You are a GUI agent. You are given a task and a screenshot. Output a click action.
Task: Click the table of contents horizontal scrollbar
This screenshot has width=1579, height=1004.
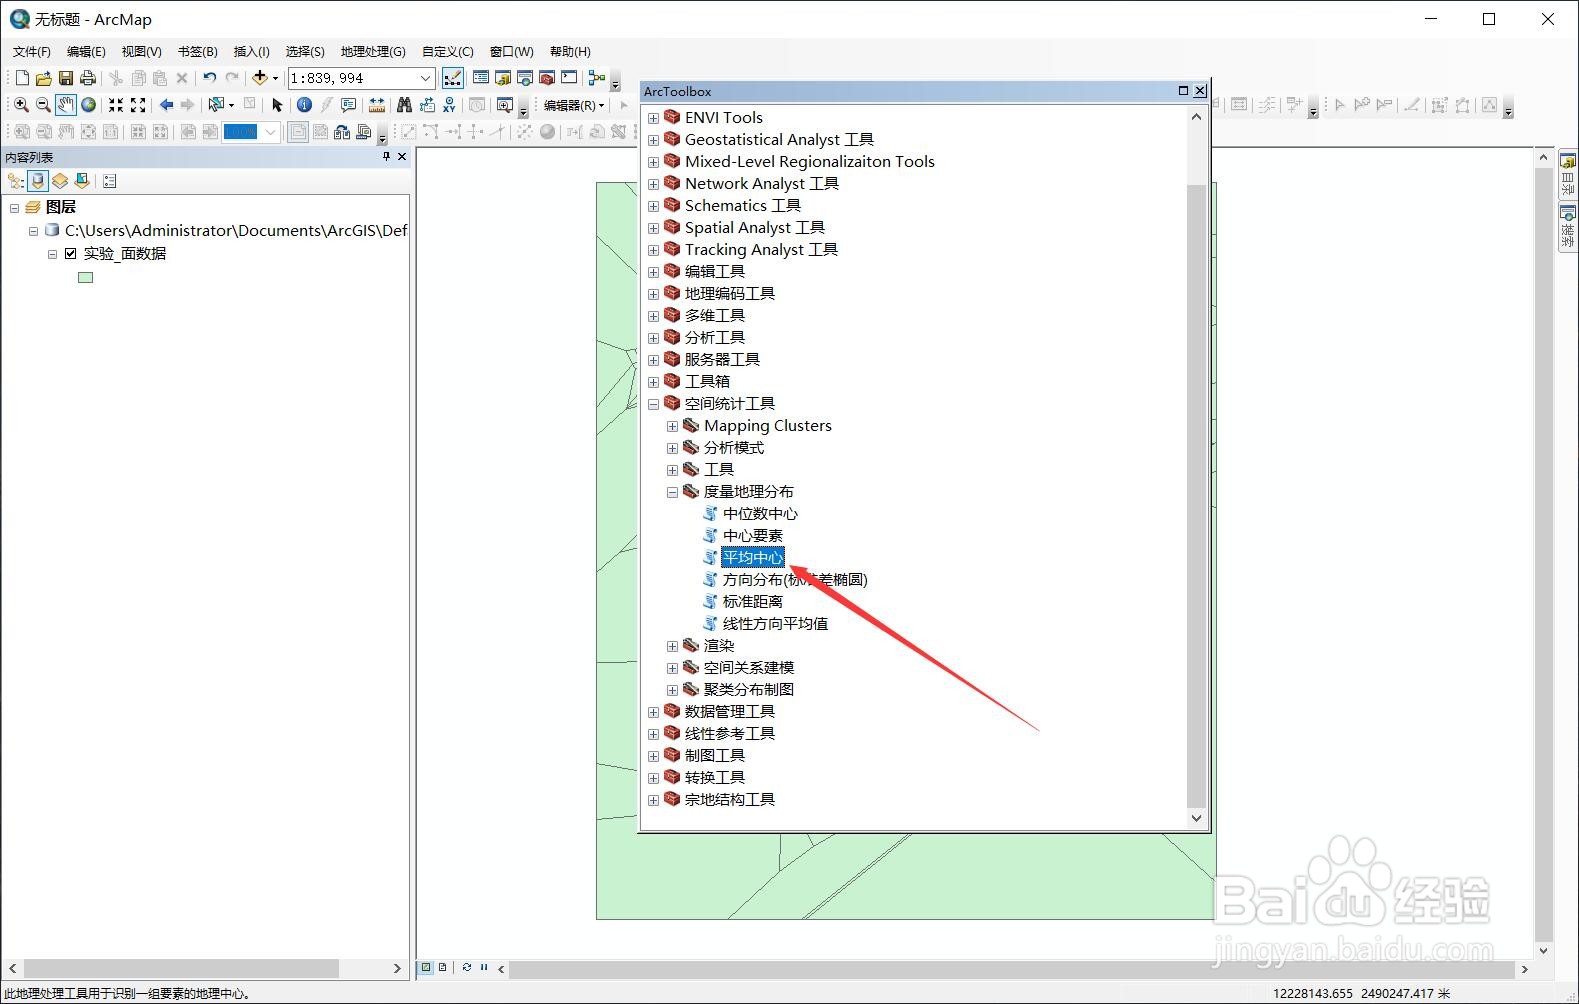[x=181, y=969]
